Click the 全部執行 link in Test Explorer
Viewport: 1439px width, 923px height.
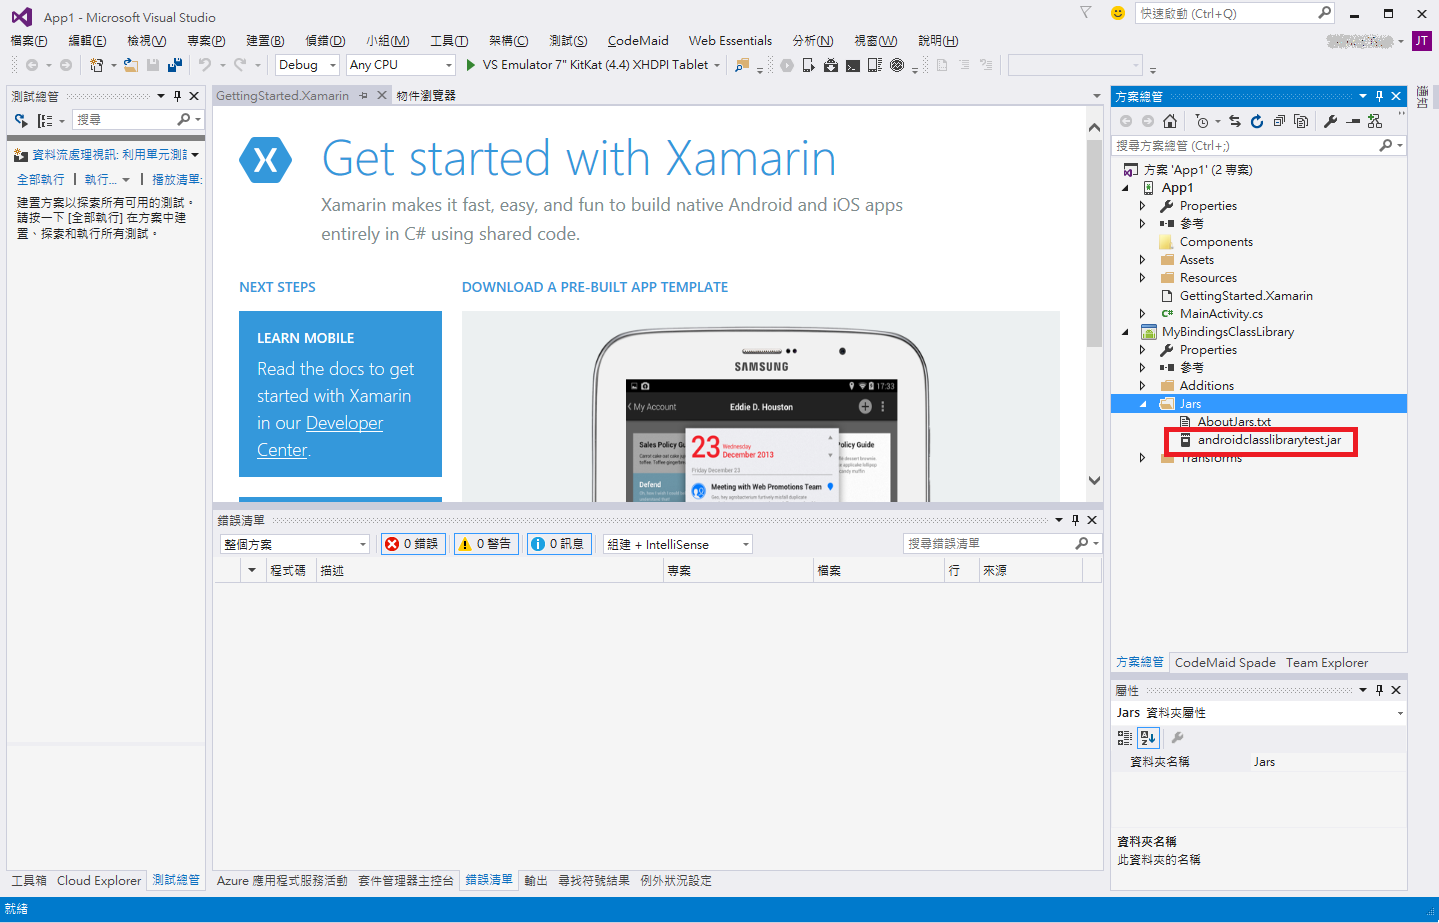(x=41, y=180)
